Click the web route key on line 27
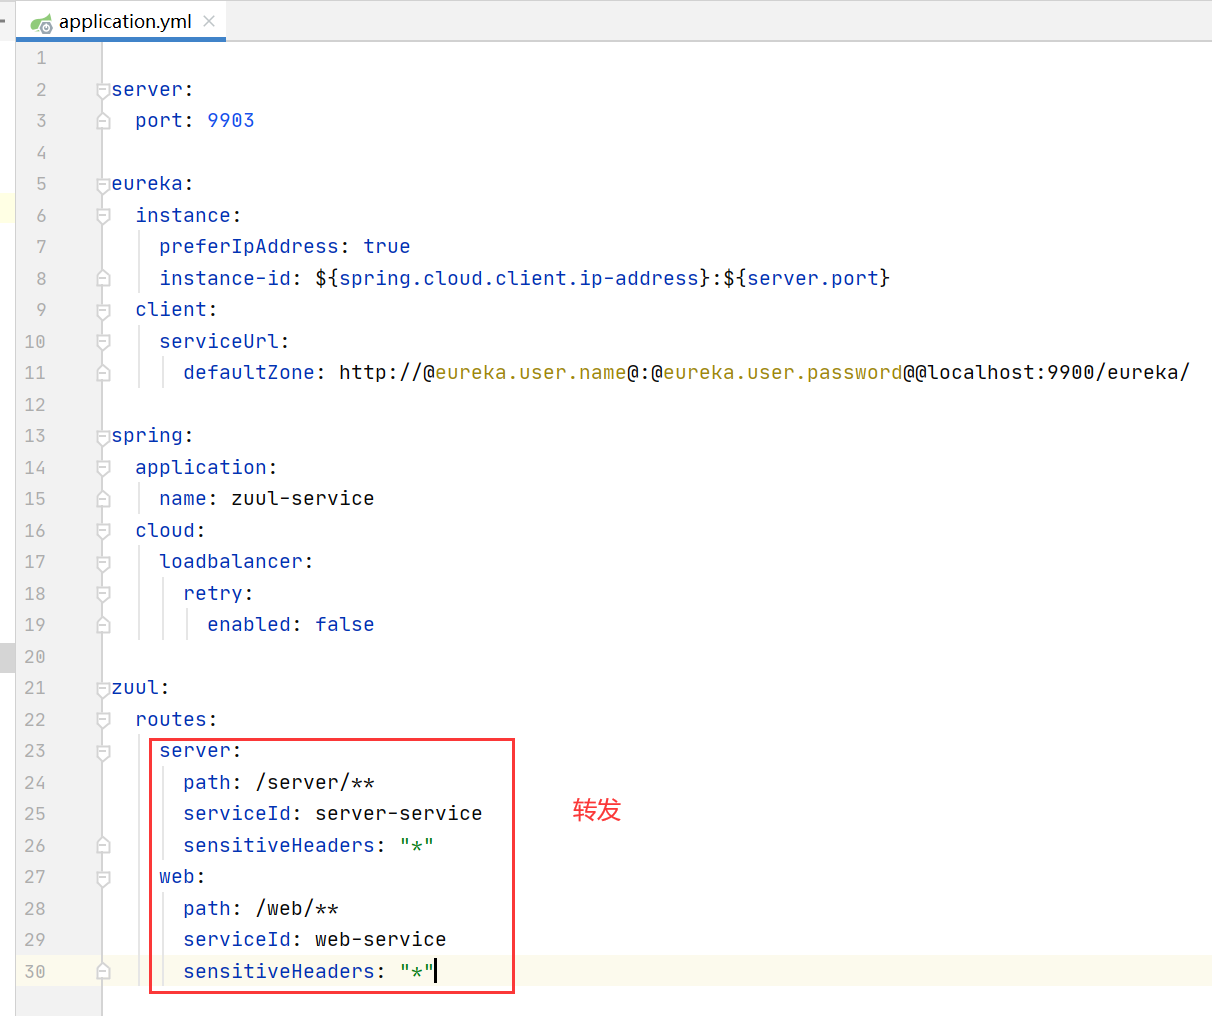Viewport: 1212px width, 1016px height. 177,877
